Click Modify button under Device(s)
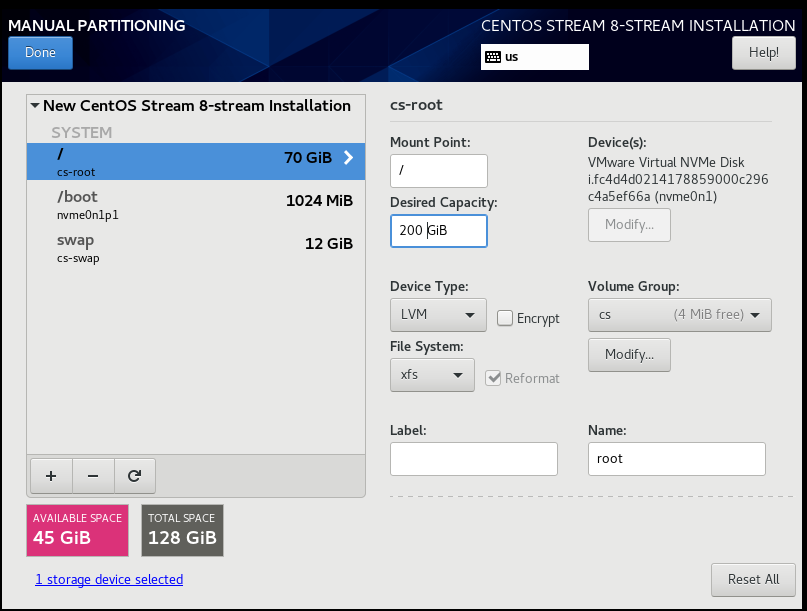The image size is (807, 611). [629, 224]
